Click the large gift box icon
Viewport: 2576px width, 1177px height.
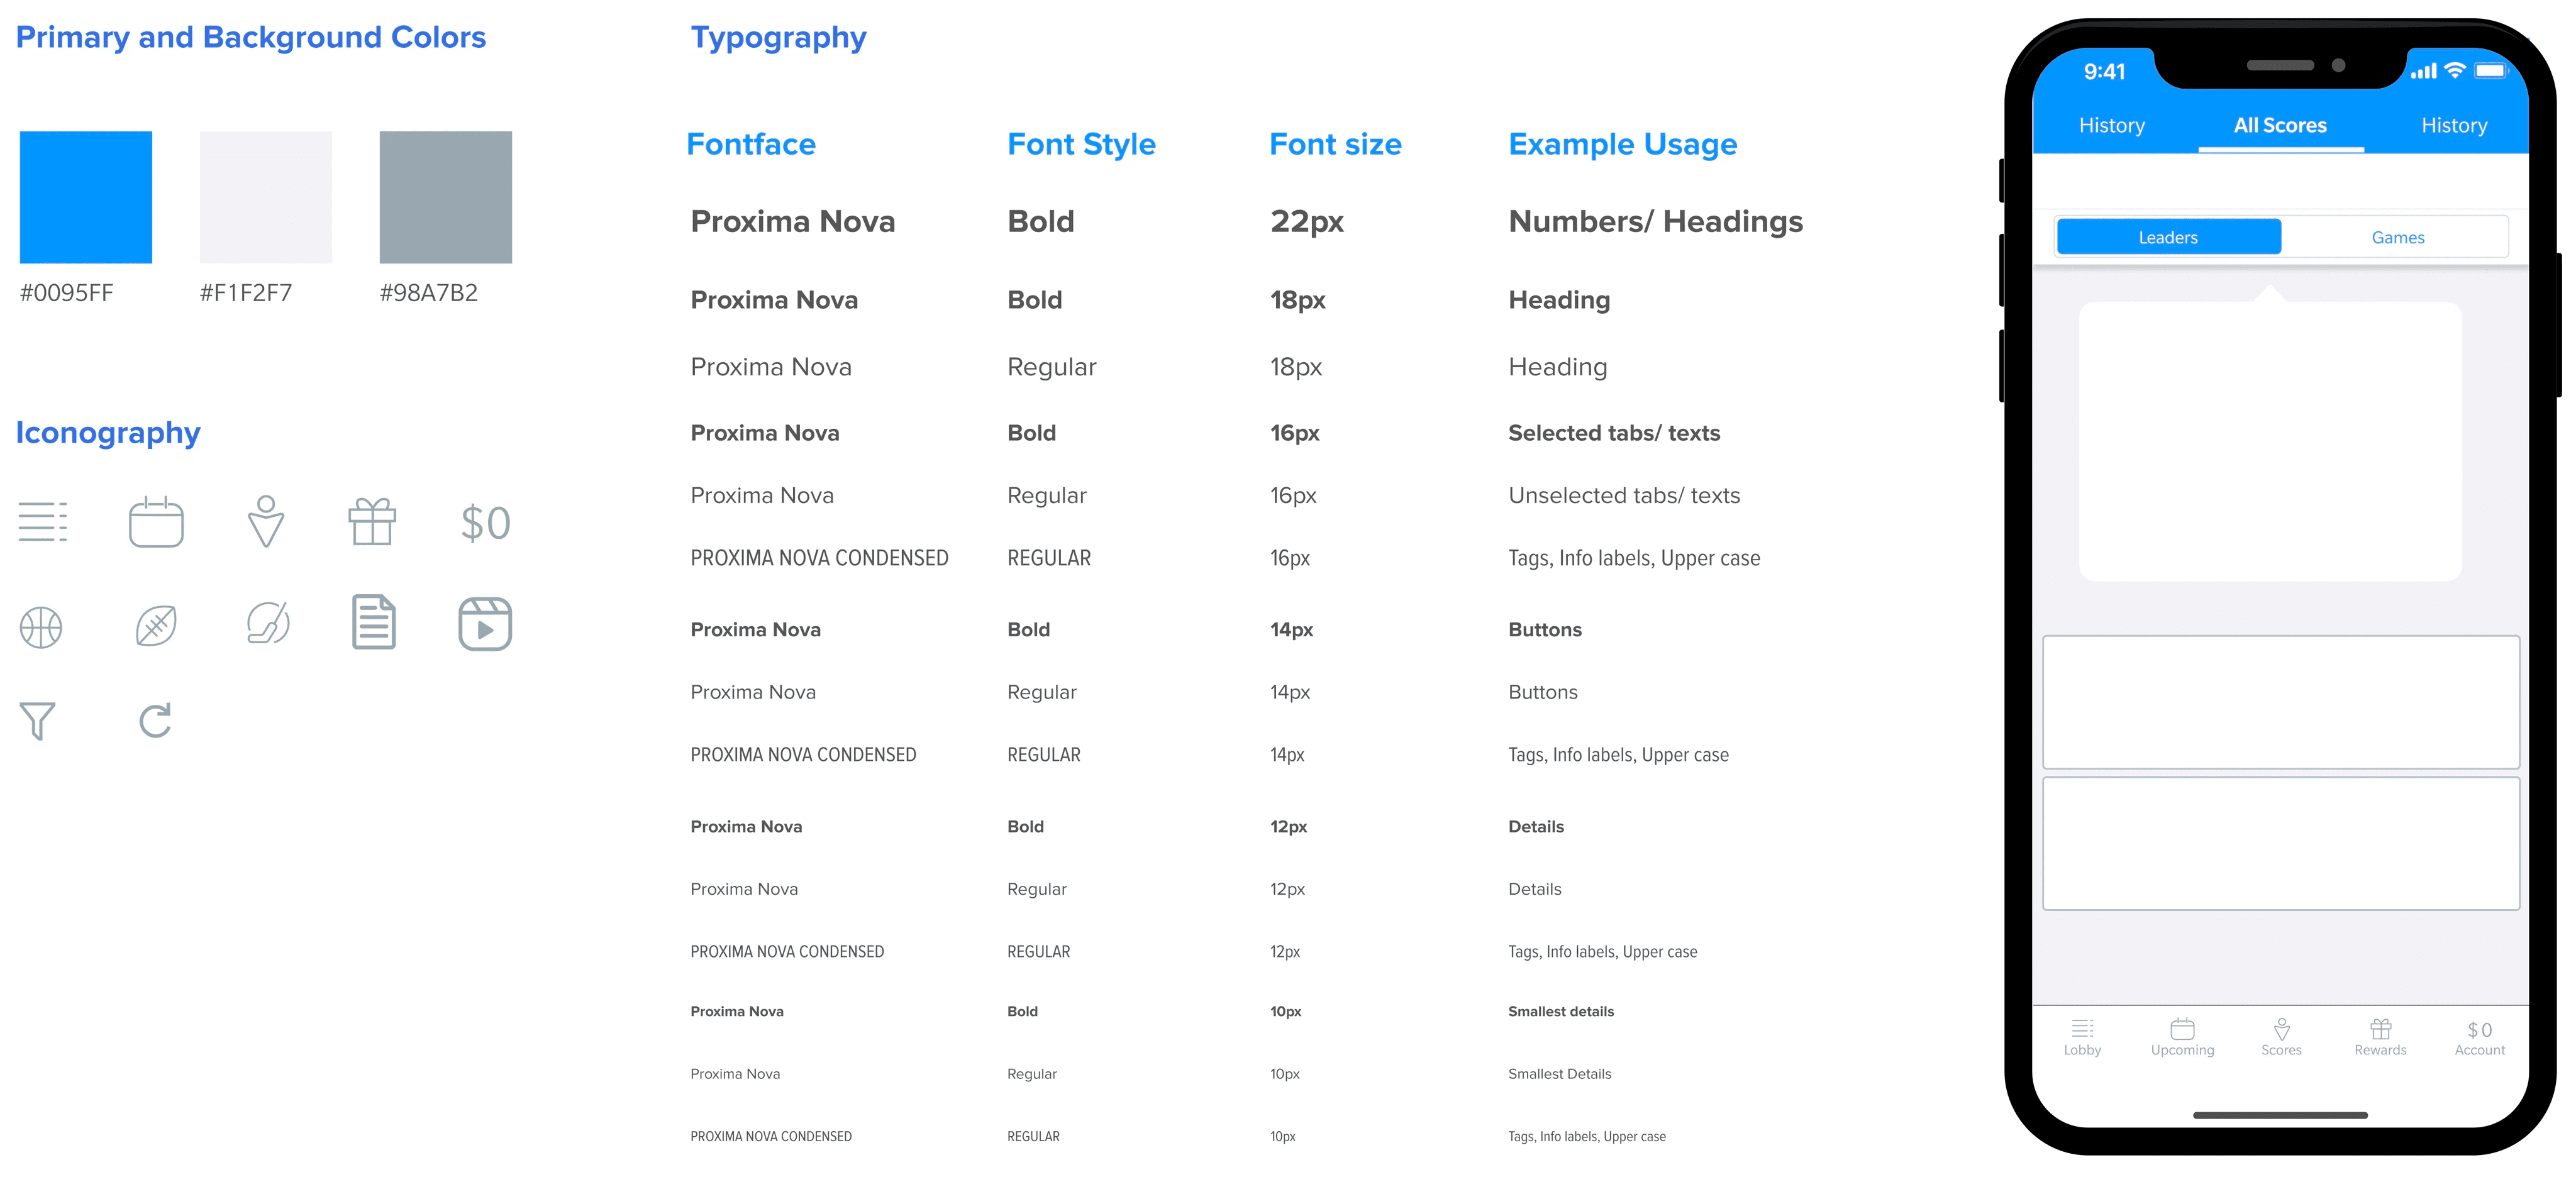coord(372,521)
